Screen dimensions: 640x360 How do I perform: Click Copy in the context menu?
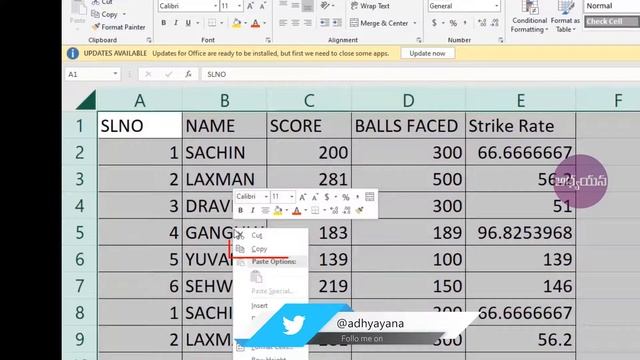(x=270, y=249)
